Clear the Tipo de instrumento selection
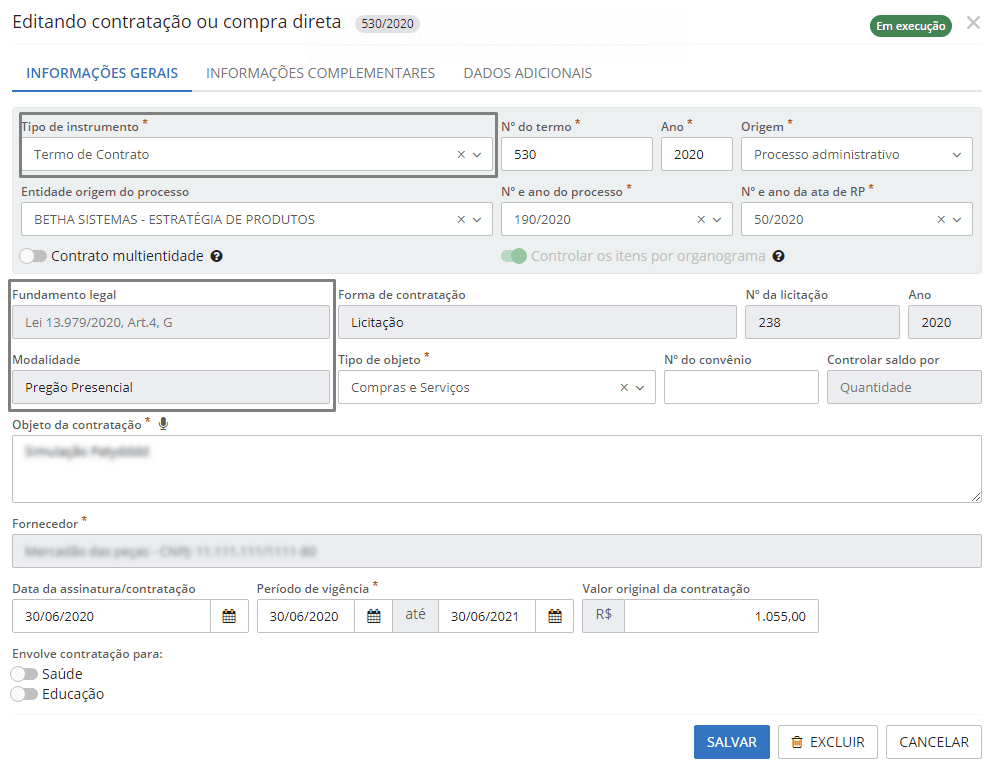 pos(461,155)
